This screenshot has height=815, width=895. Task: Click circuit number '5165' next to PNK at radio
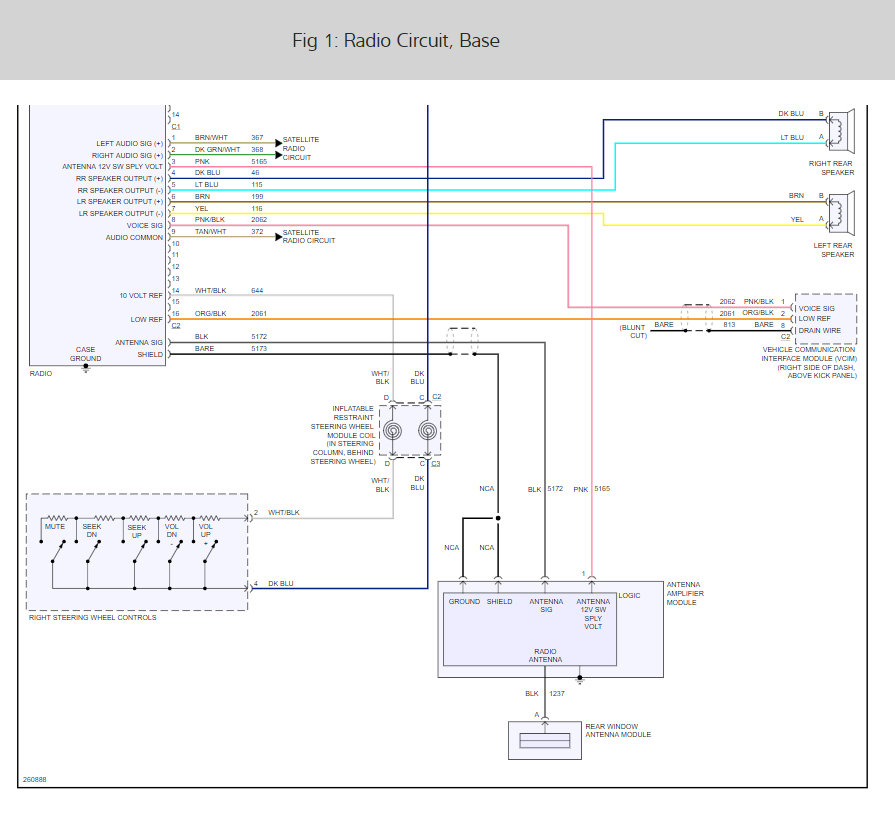click(259, 162)
